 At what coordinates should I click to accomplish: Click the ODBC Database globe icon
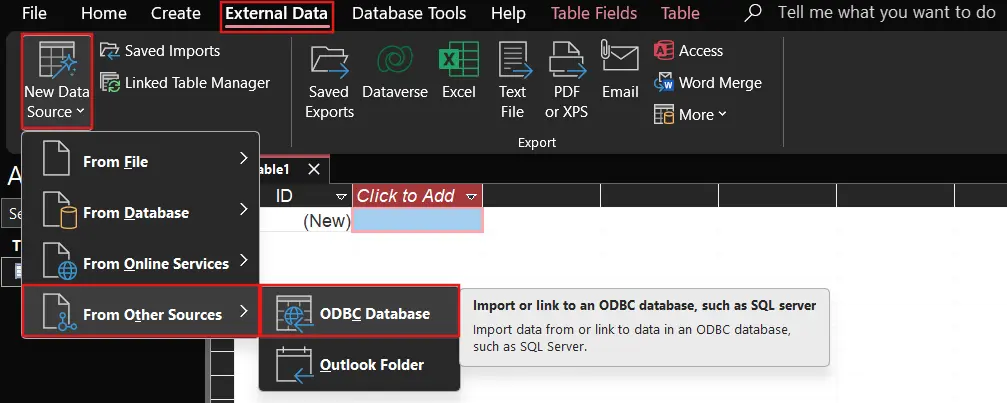294,313
